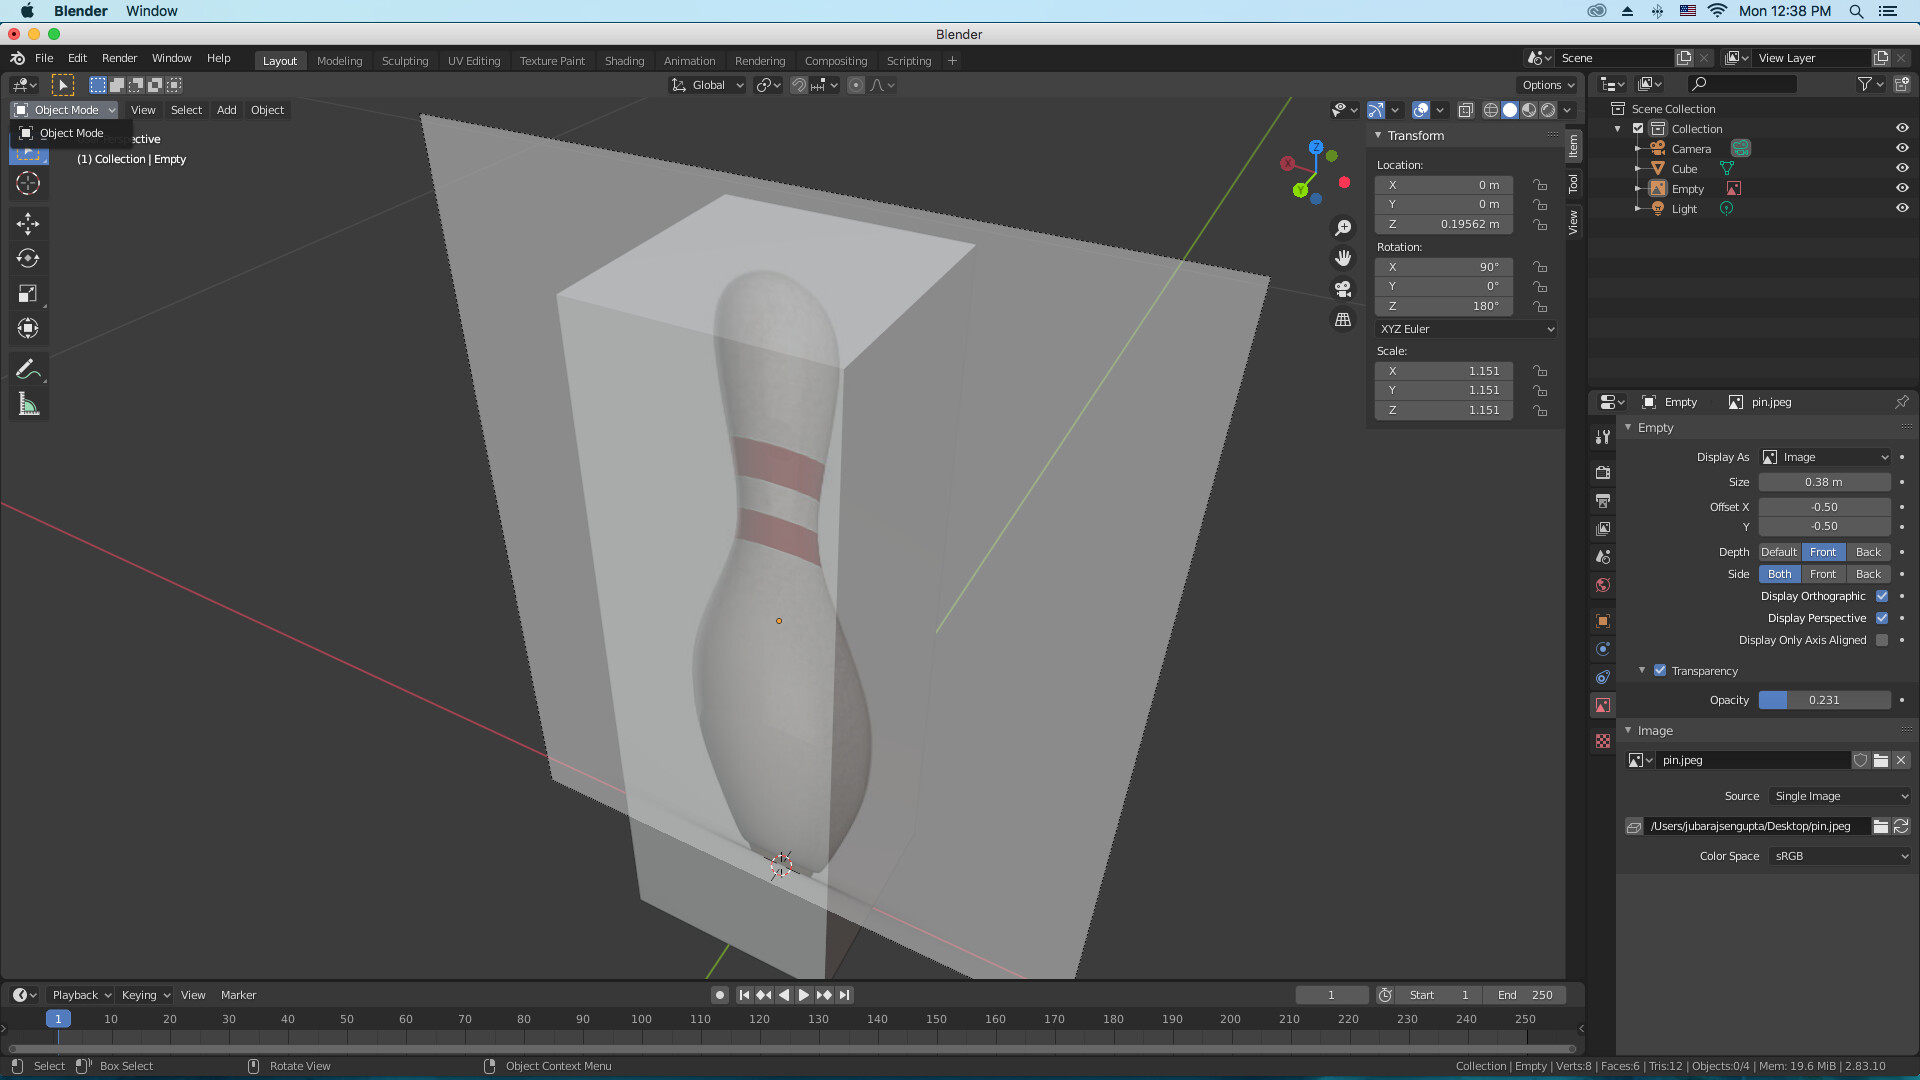The width and height of the screenshot is (1920, 1080).
Task: Open the Object Data properties tab
Action: pos(1603,705)
